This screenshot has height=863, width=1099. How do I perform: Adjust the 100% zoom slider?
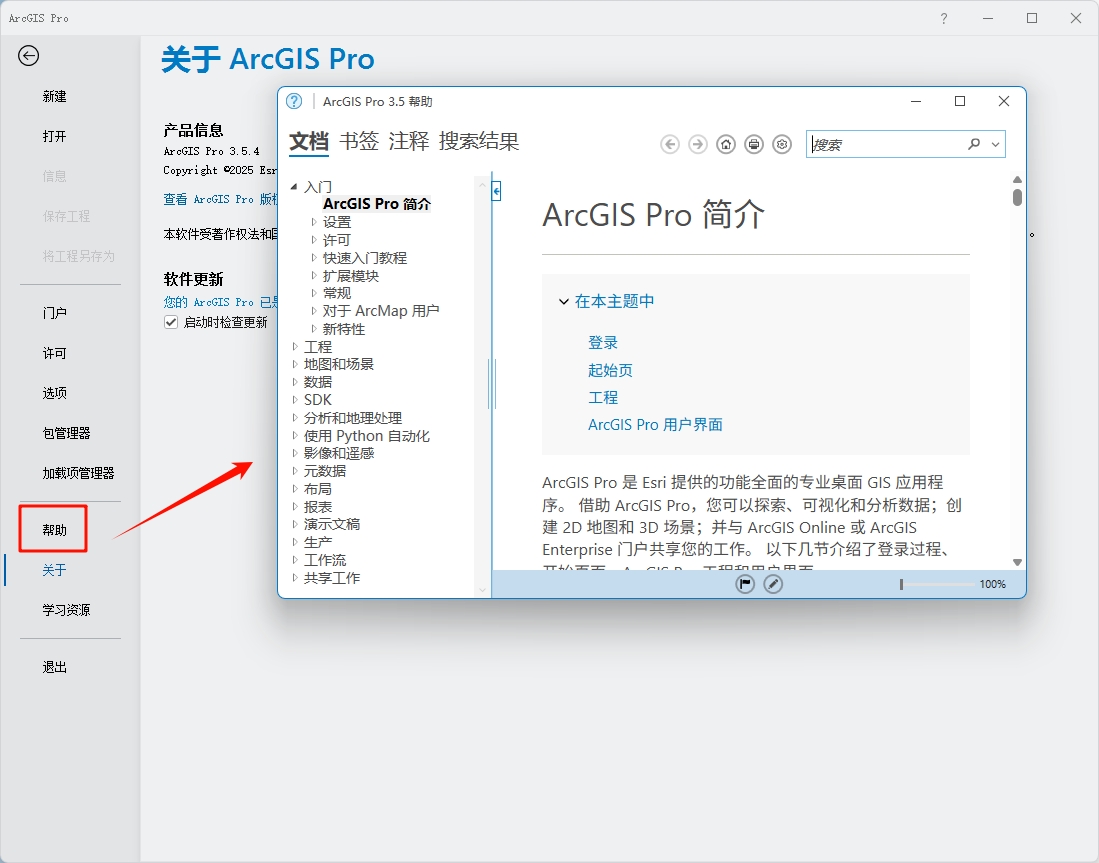900,583
